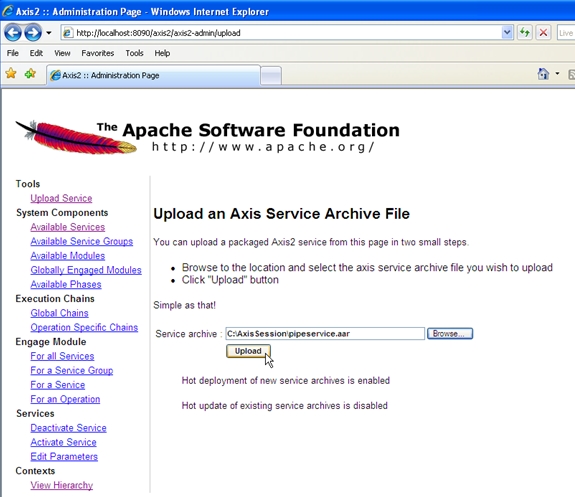Screen dimensions: 575x497
Task: Open Favorites Center star icon
Action: (11, 74)
